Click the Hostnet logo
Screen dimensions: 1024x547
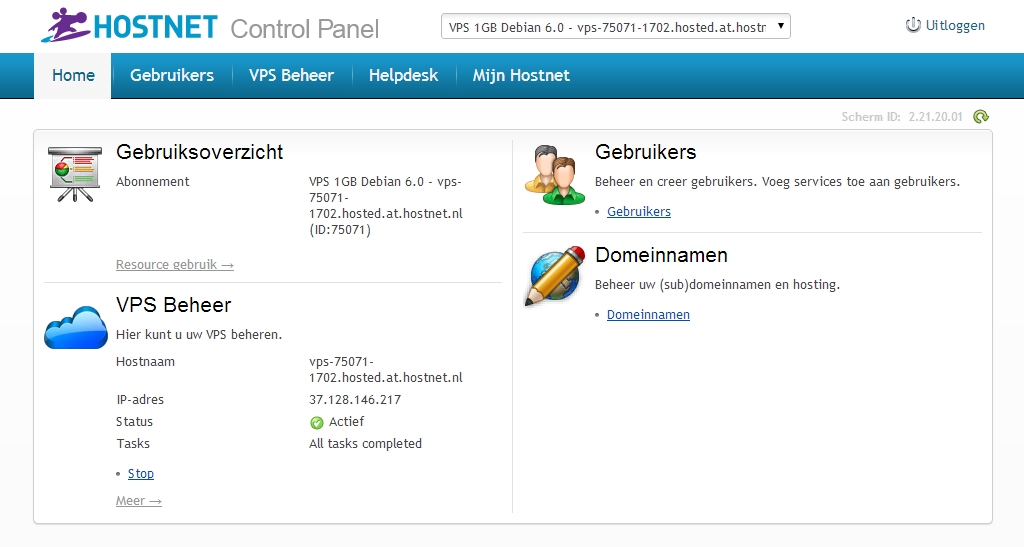click(130, 26)
